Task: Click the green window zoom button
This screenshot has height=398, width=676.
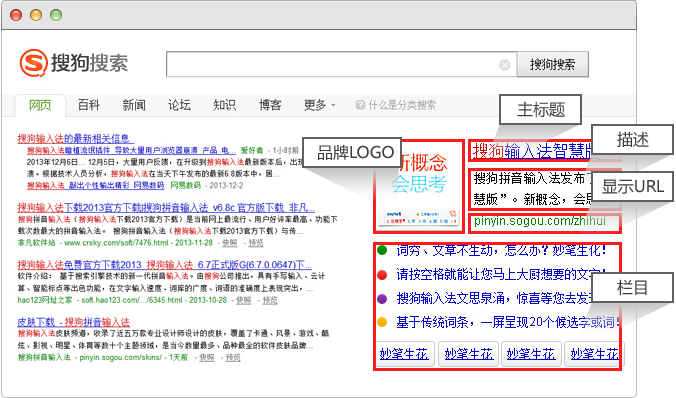Action: tap(56, 16)
